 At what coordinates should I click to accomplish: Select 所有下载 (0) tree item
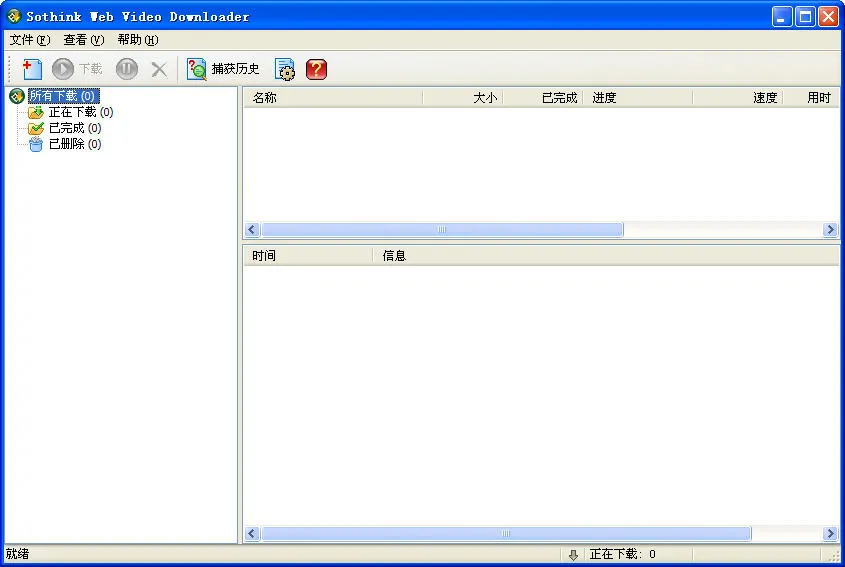(x=64, y=96)
